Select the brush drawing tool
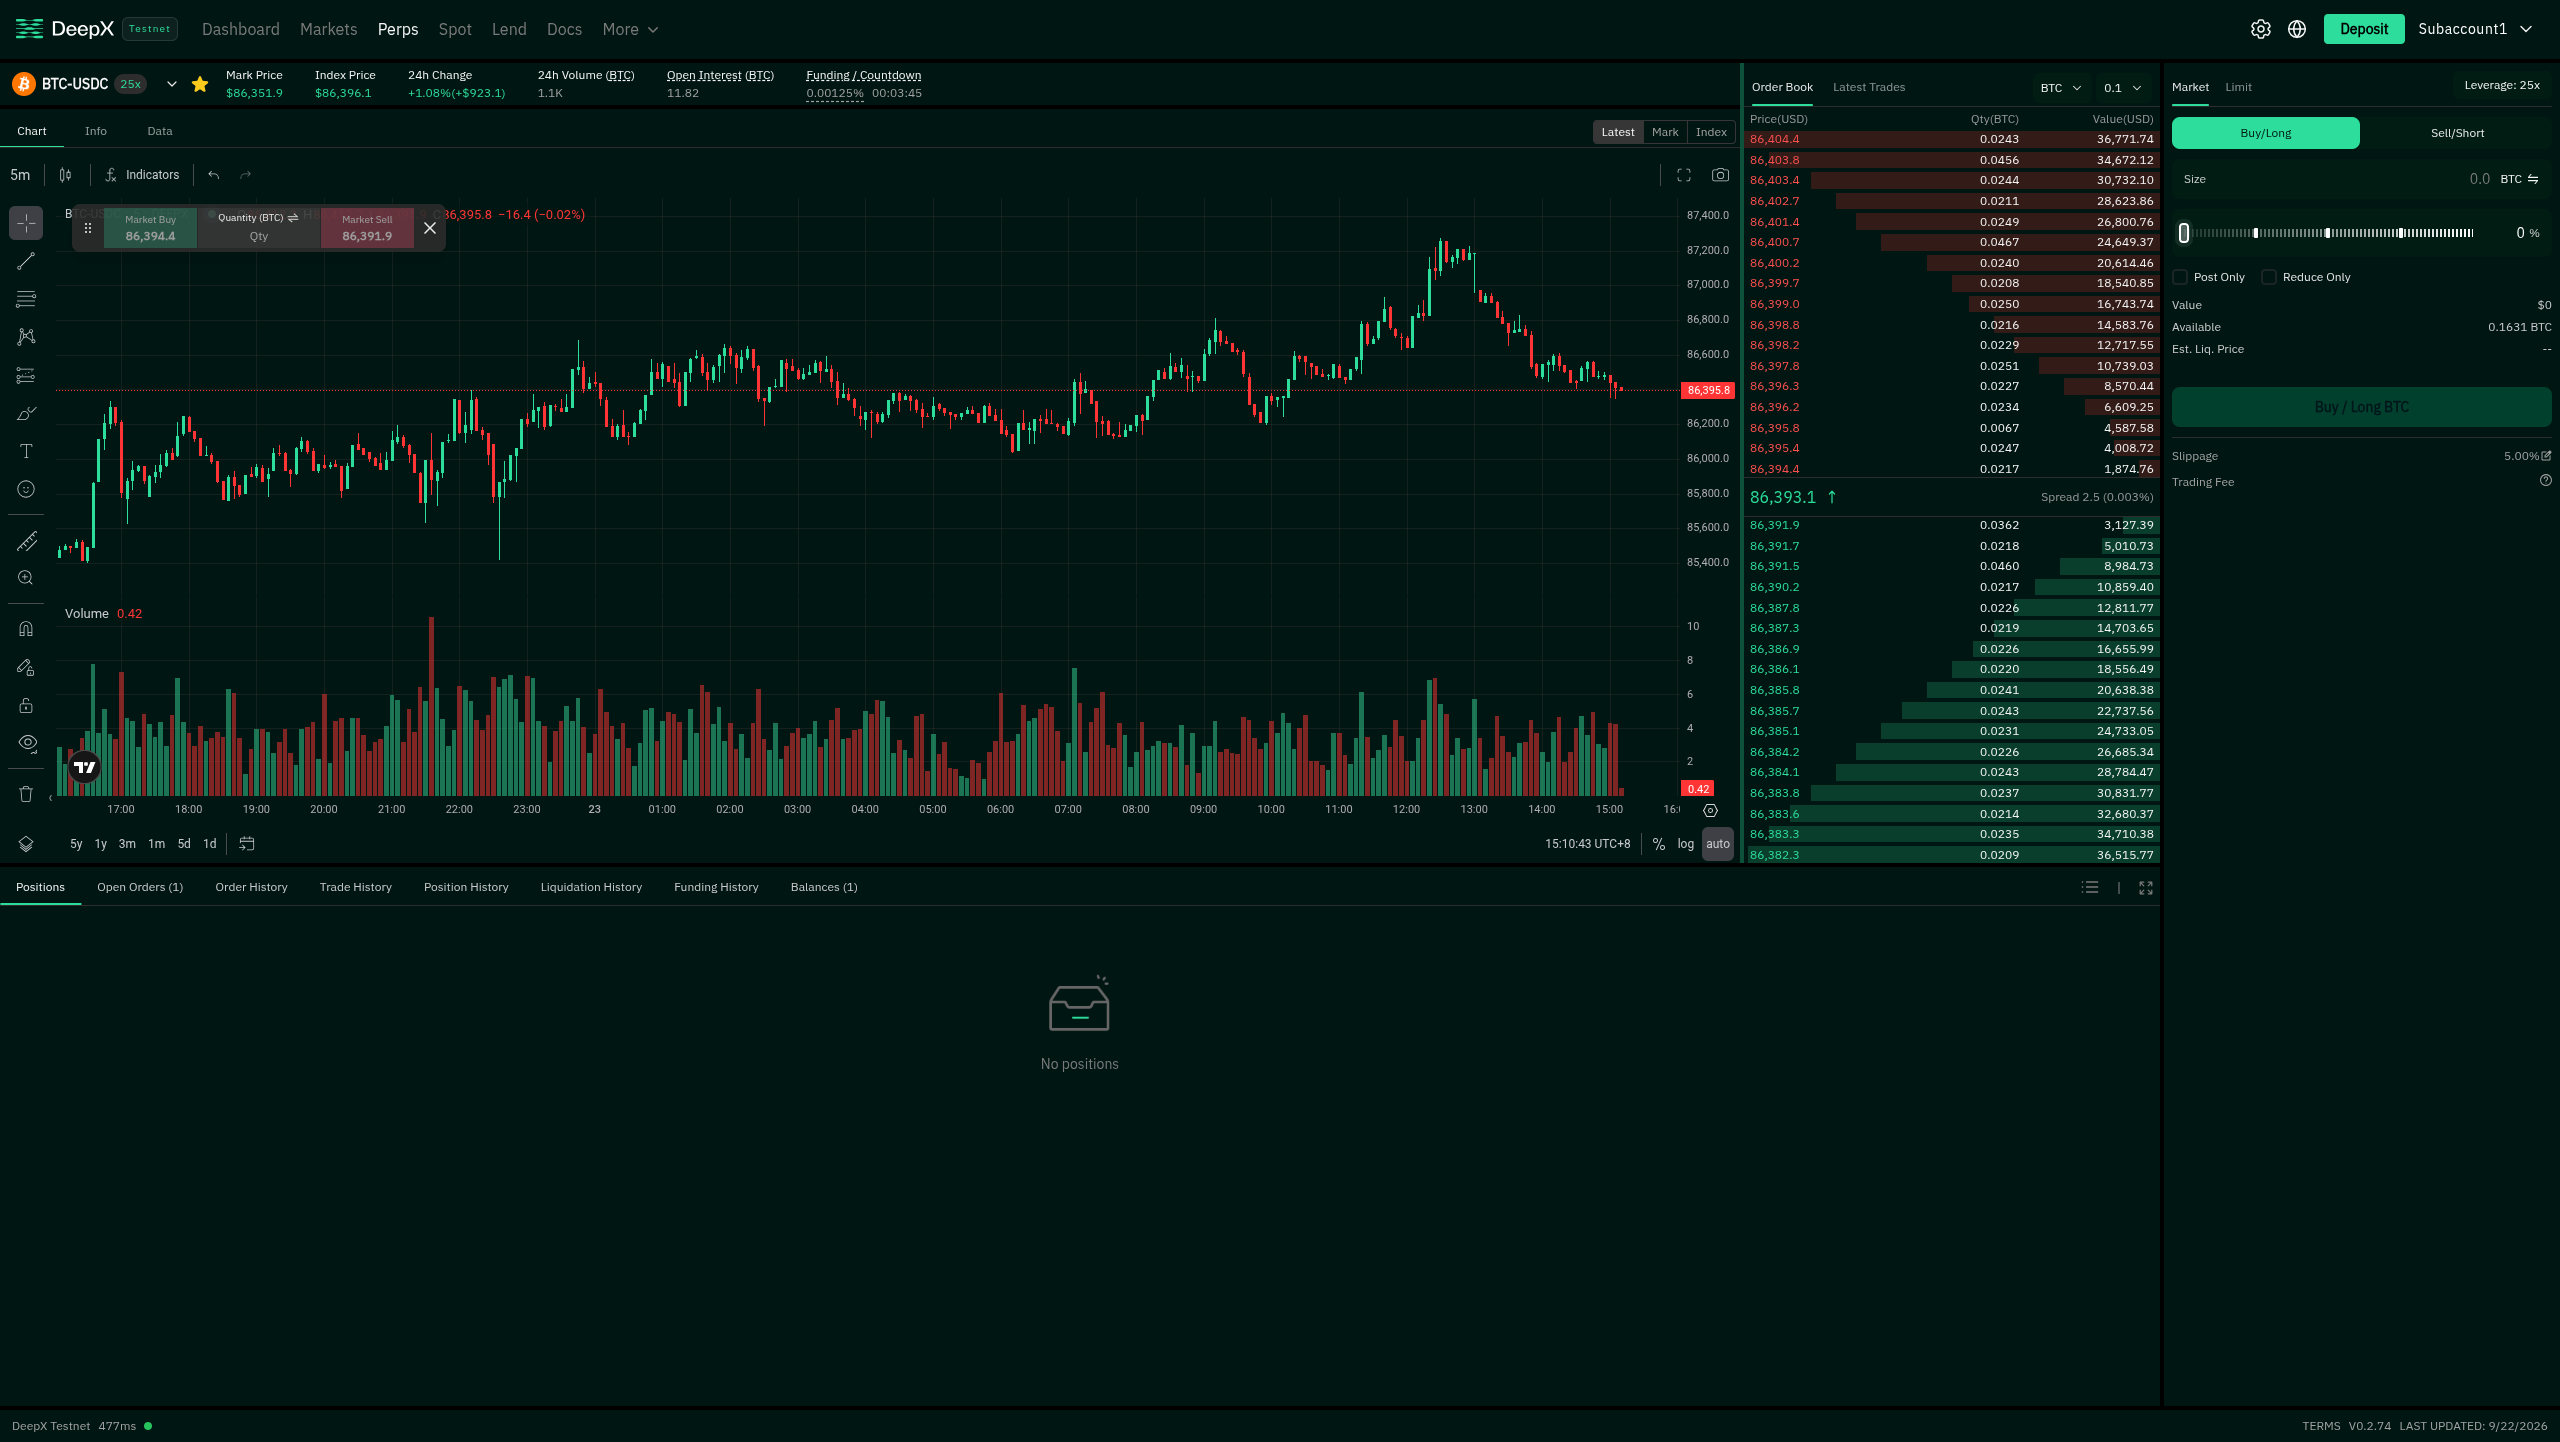The width and height of the screenshot is (2560, 1442). (x=26, y=413)
